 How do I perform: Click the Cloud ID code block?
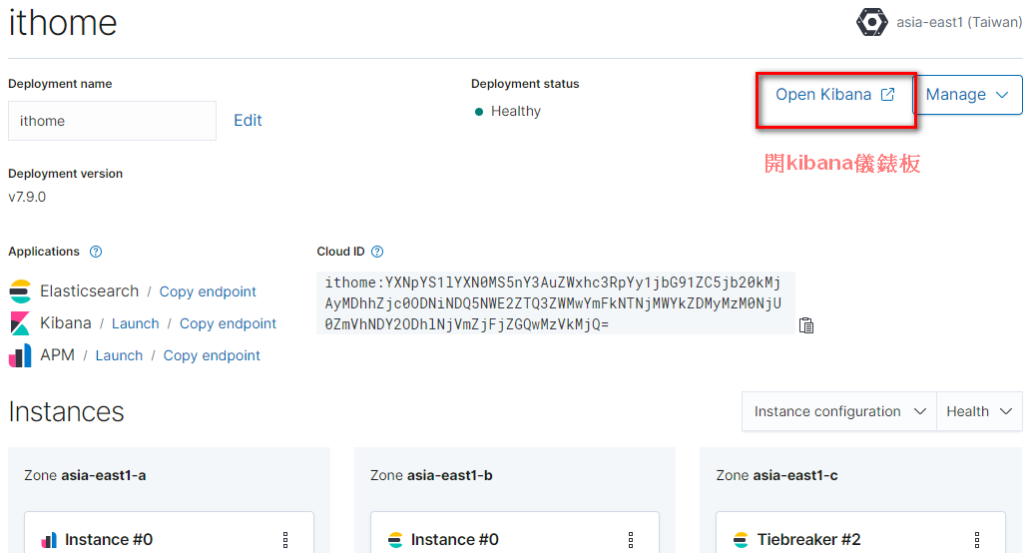tap(555, 303)
